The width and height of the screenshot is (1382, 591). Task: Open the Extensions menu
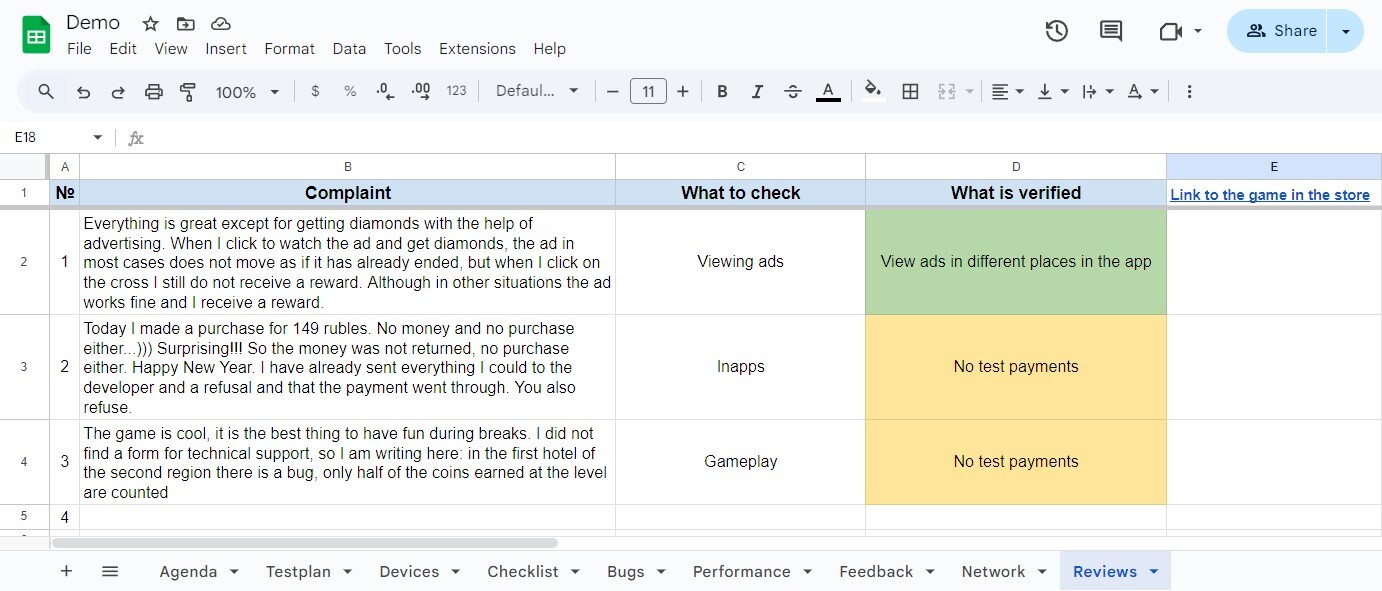pos(477,48)
